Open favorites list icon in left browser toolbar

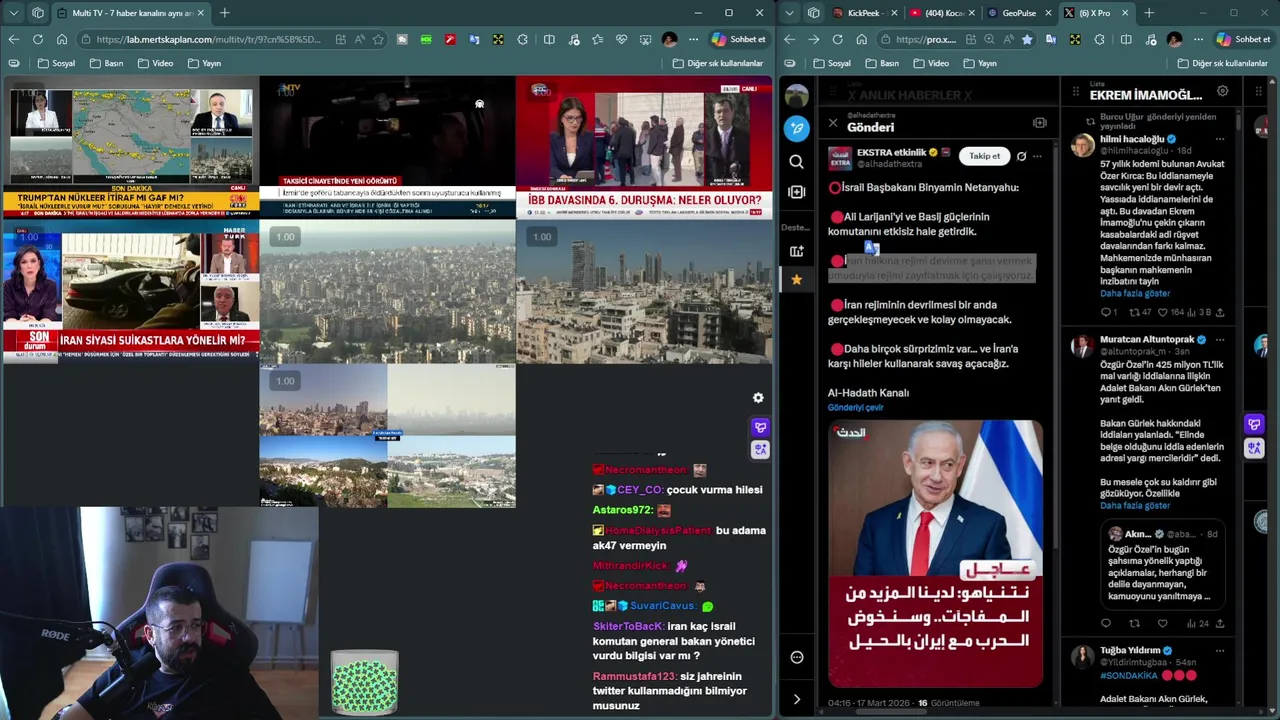click(x=597, y=39)
